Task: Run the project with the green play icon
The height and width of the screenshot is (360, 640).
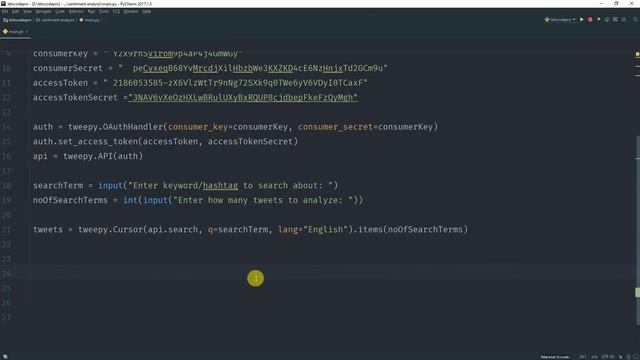Action: pos(582,20)
